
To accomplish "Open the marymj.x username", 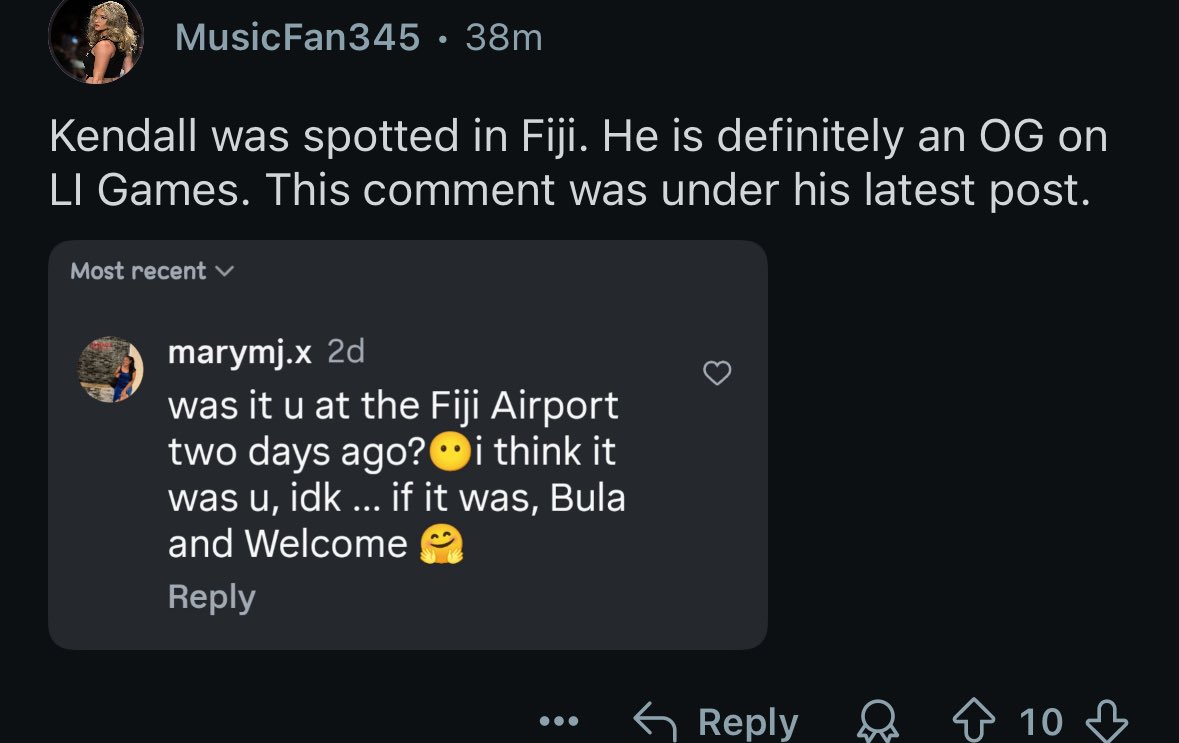I will click(240, 352).
